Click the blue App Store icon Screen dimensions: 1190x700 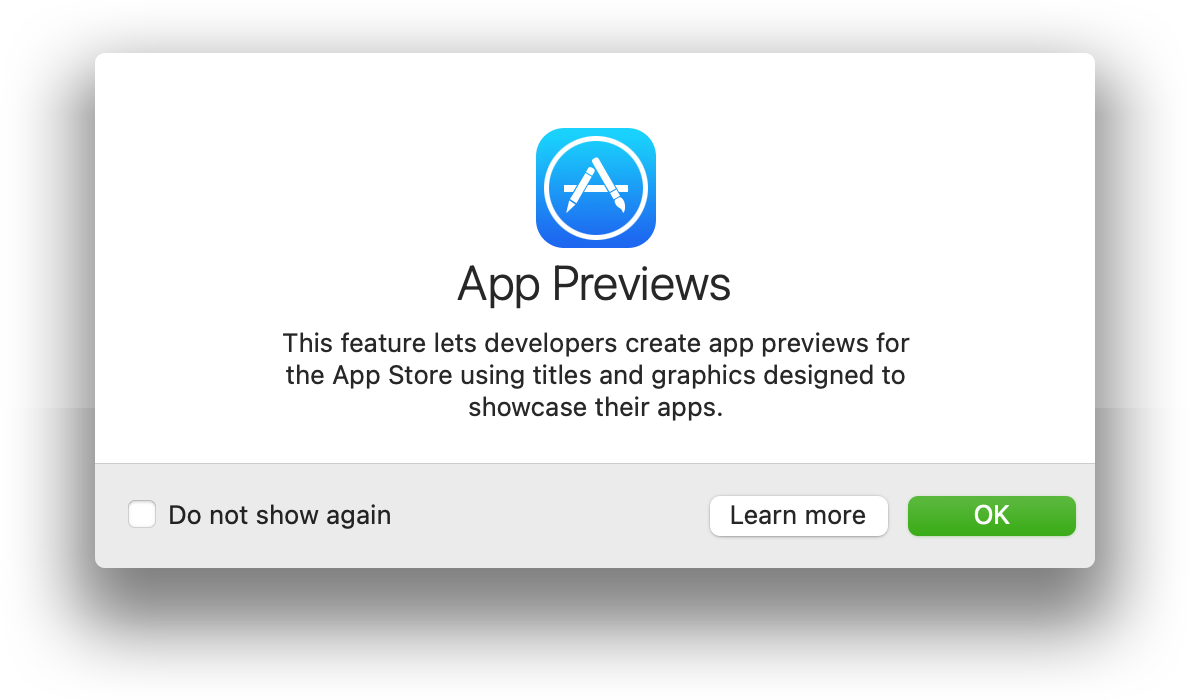(596, 188)
